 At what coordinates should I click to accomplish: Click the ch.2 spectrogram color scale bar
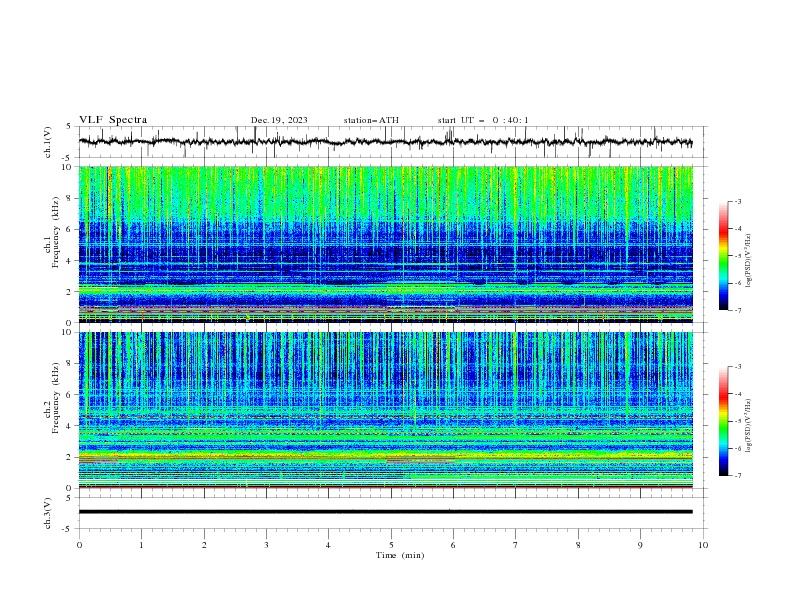tap(723, 421)
